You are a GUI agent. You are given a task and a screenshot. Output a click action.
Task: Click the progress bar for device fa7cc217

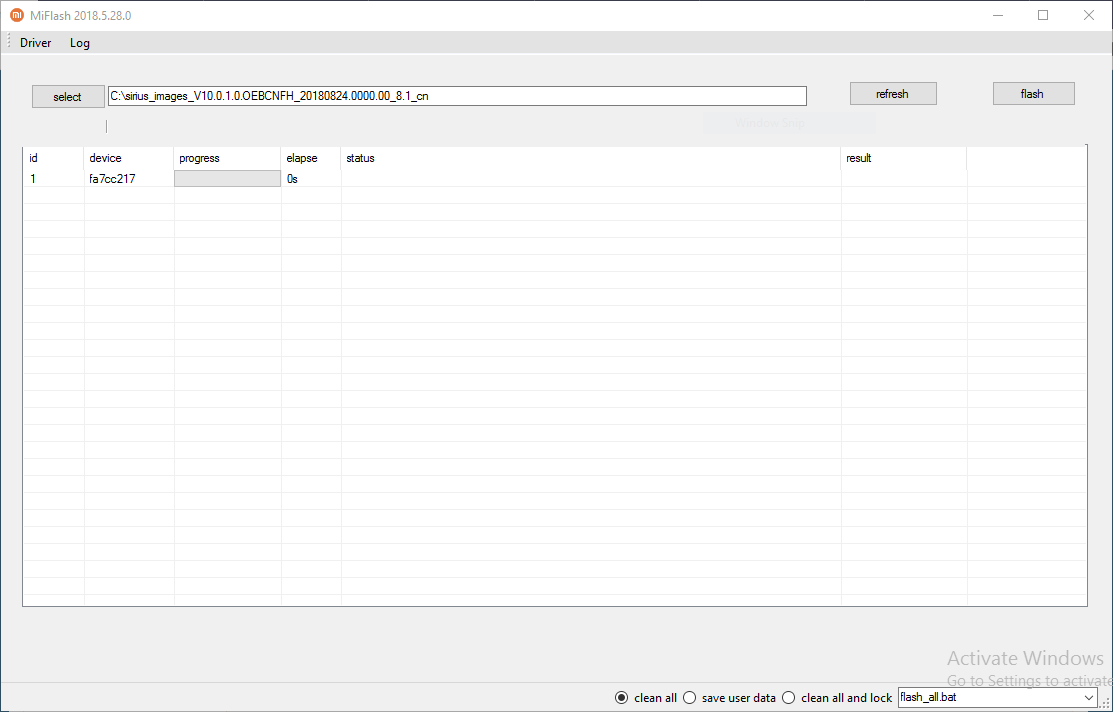(227, 179)
